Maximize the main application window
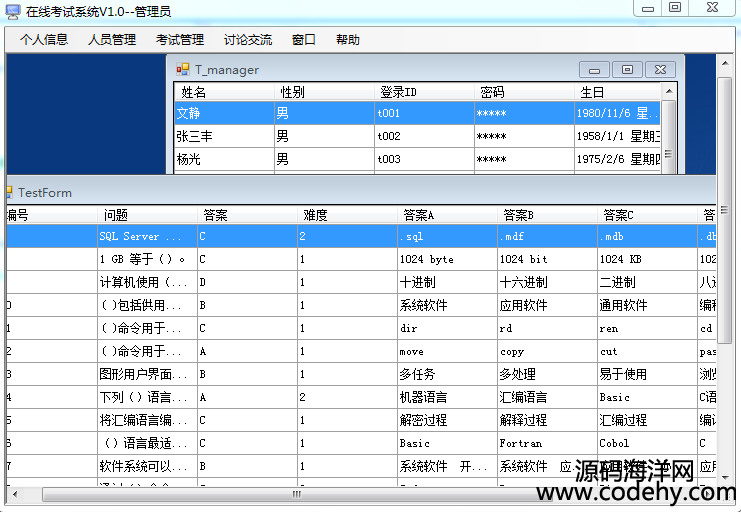The width and height of the screenshot is (741, 512). click(x=675, y=8)
